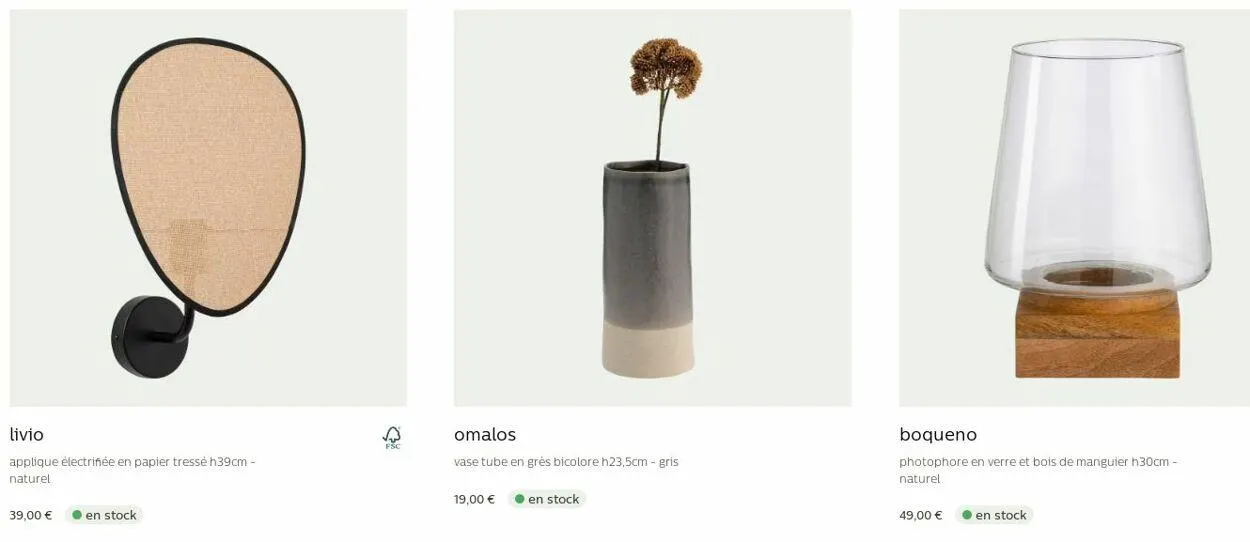Screen dimensions: 1250x542
Task: Click the 'en stock' badge under livio
Action: pyautogui.click(x=104, y=515)
